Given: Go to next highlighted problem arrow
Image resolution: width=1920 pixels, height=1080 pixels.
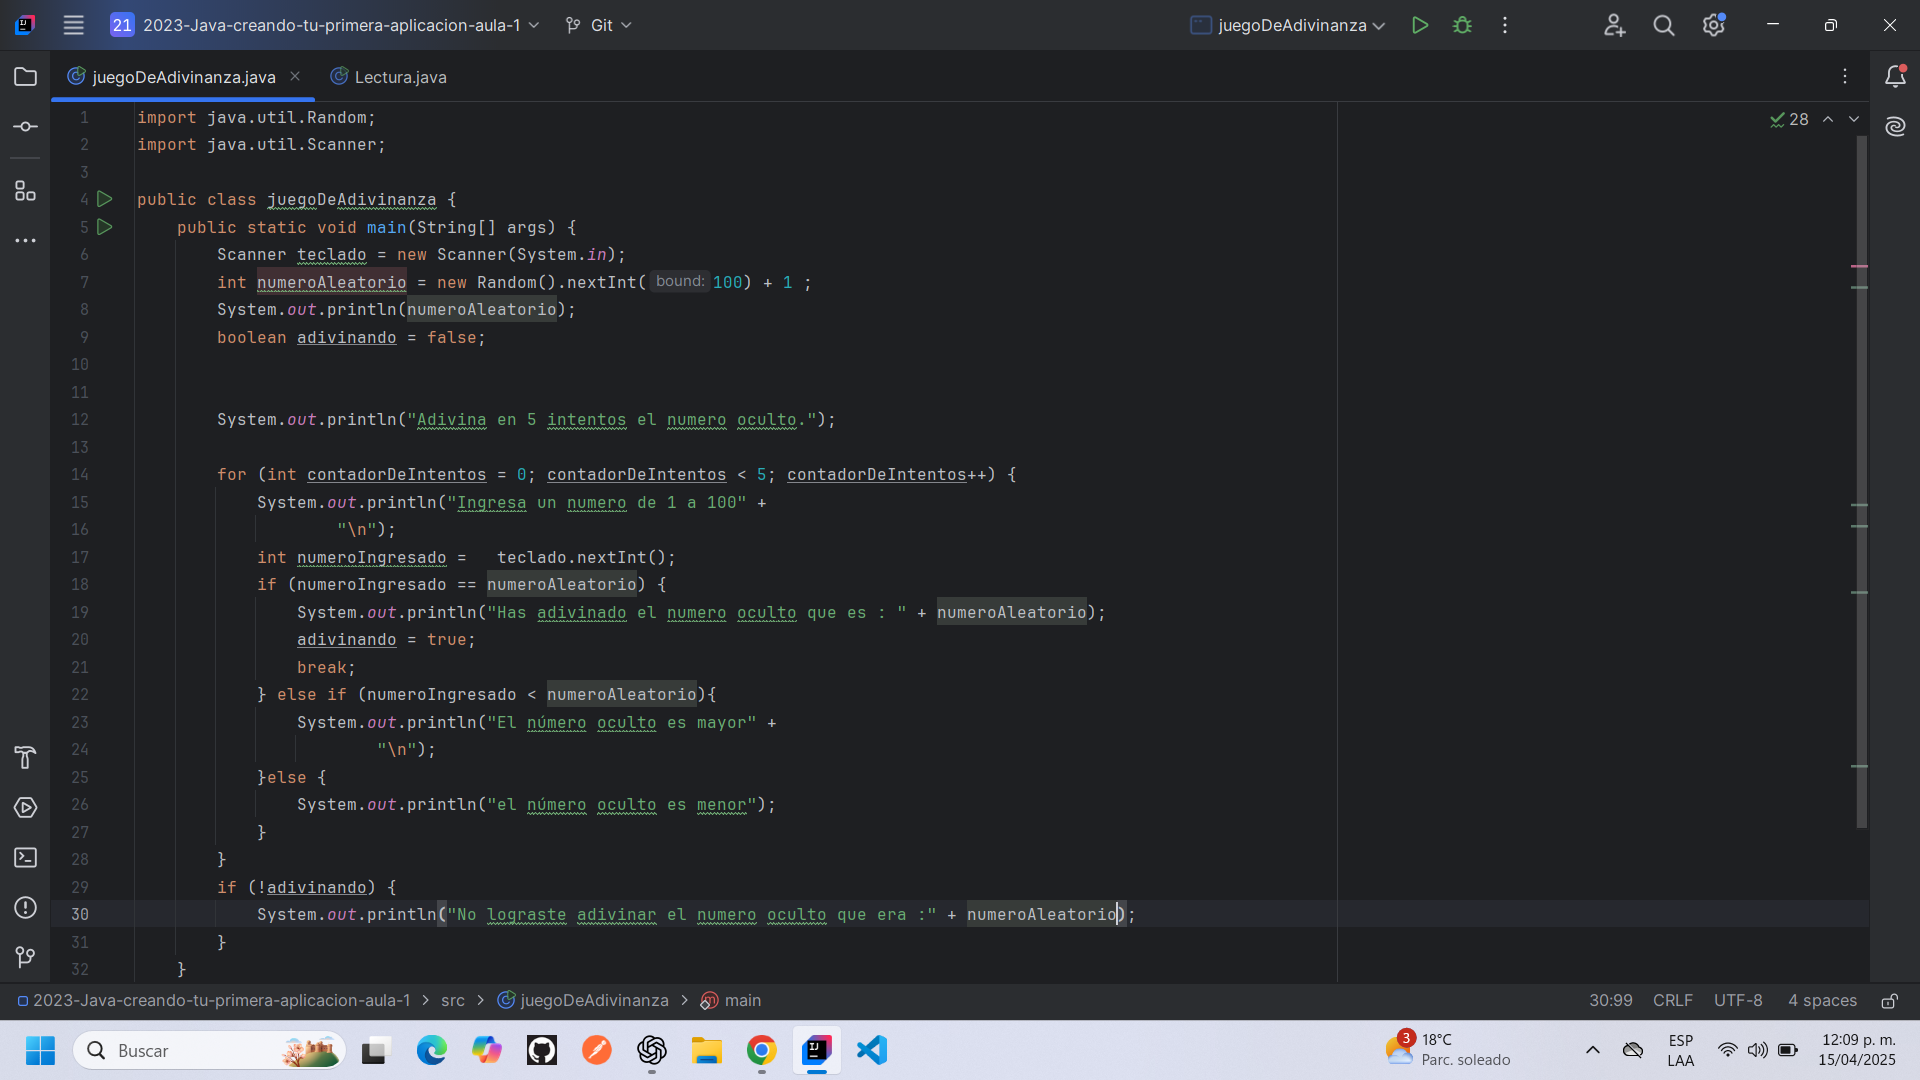Looking at the screenshot, I should click(x=1854, y=119).
